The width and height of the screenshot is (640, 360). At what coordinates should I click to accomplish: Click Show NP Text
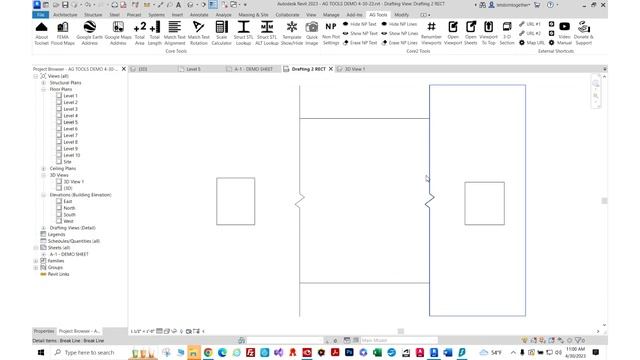tap(360, 33)
